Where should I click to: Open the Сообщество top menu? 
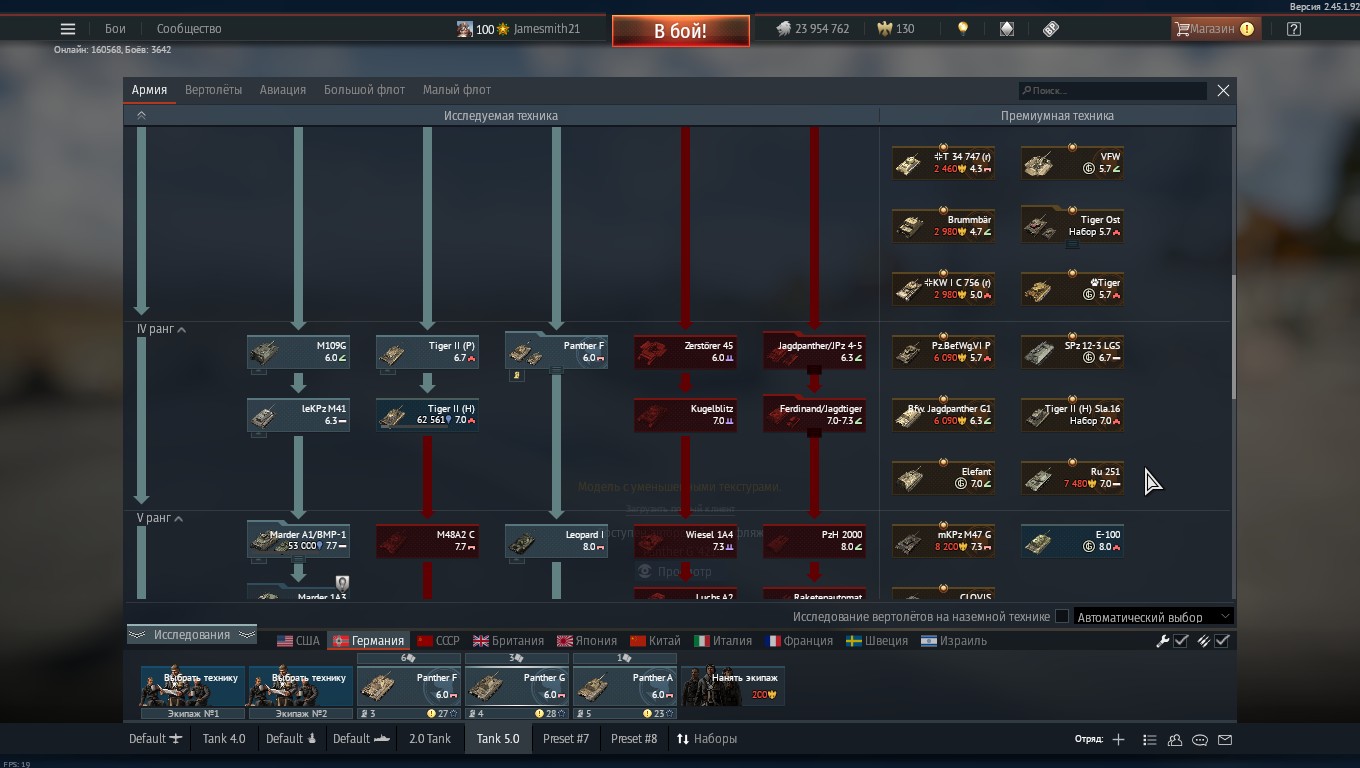[x=189, y=29]
